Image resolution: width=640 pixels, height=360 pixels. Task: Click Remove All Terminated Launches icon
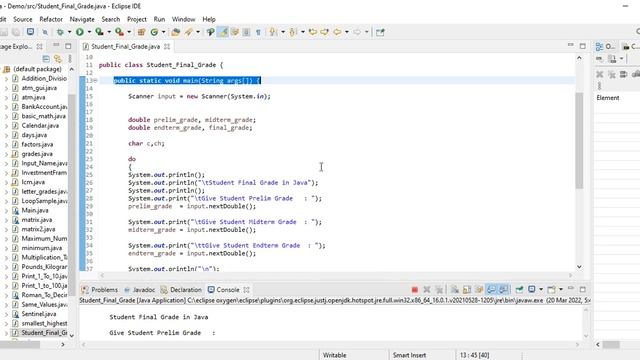click(439, 289)
